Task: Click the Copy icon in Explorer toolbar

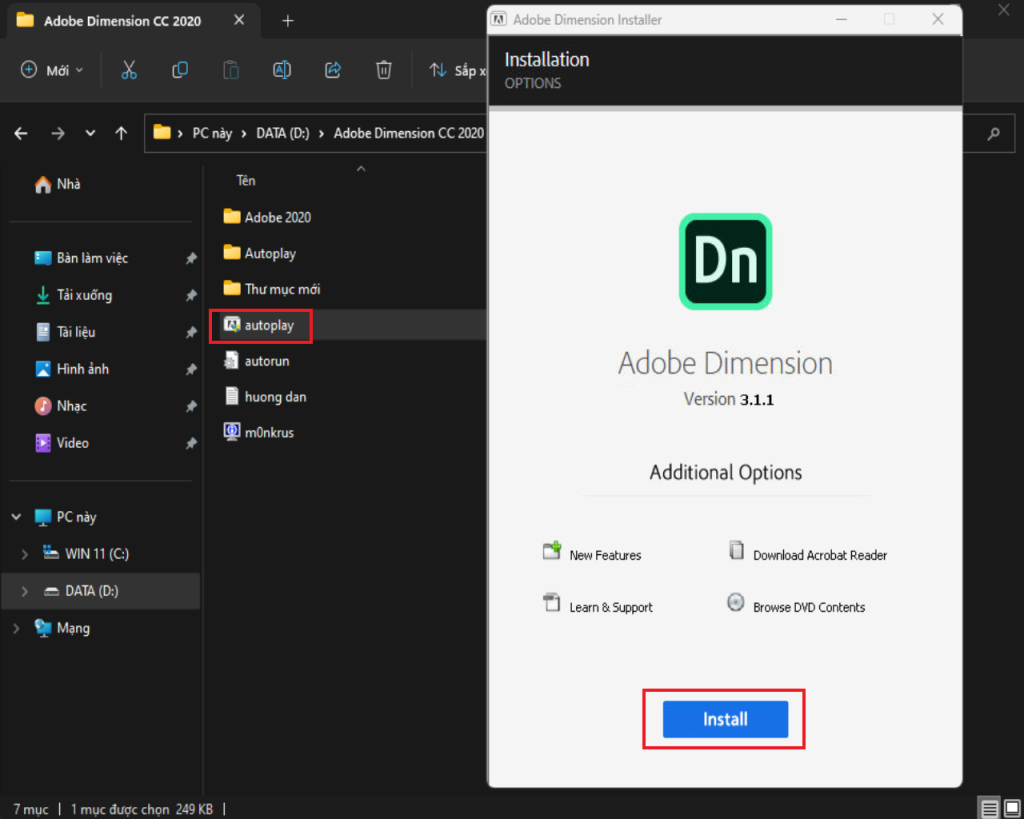Action: pos(180,70)
